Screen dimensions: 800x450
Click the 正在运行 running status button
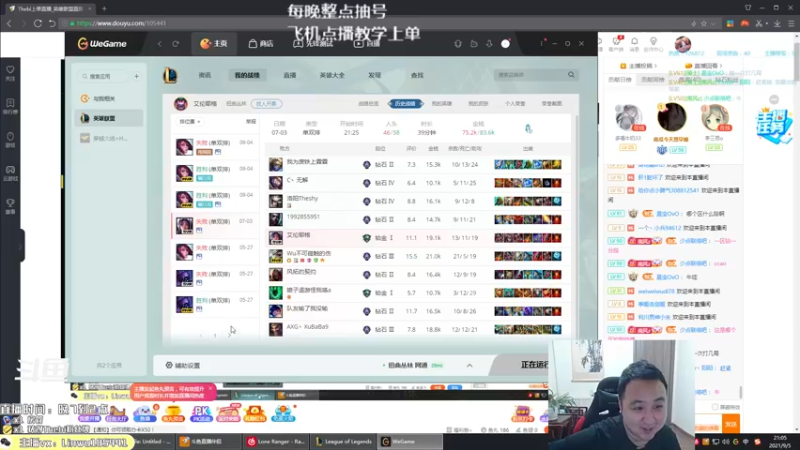[x=534, y=365]
